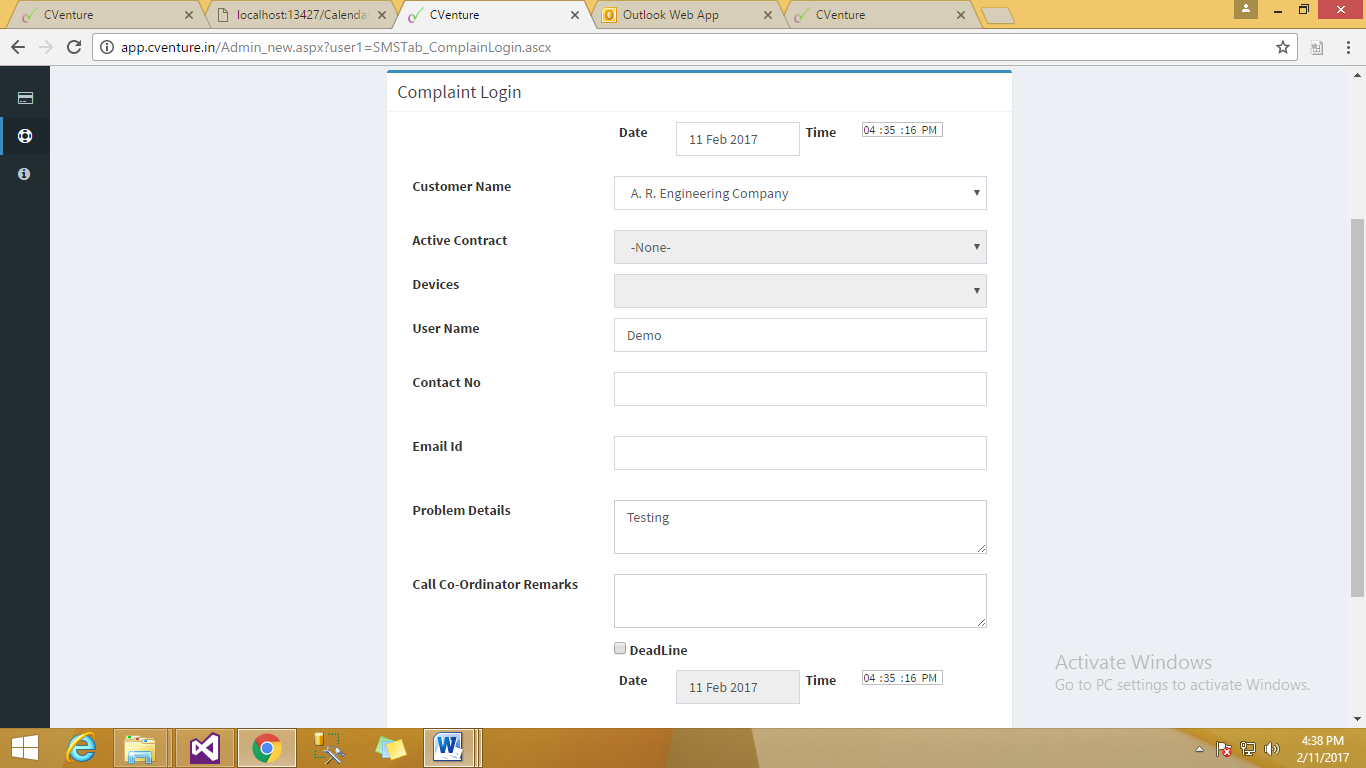Viewport: 1366px width, 768px height.
Task: Close the Outlook Web App tab
Action: [768, 15]
